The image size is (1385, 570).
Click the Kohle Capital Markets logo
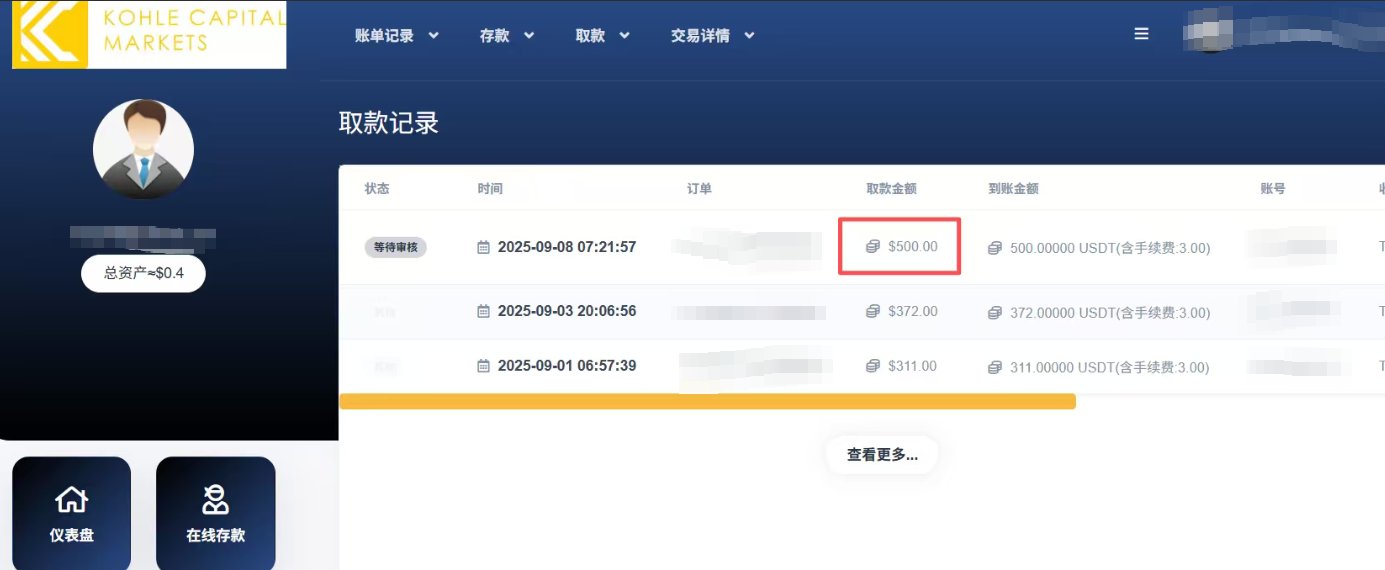coord(149,34)
